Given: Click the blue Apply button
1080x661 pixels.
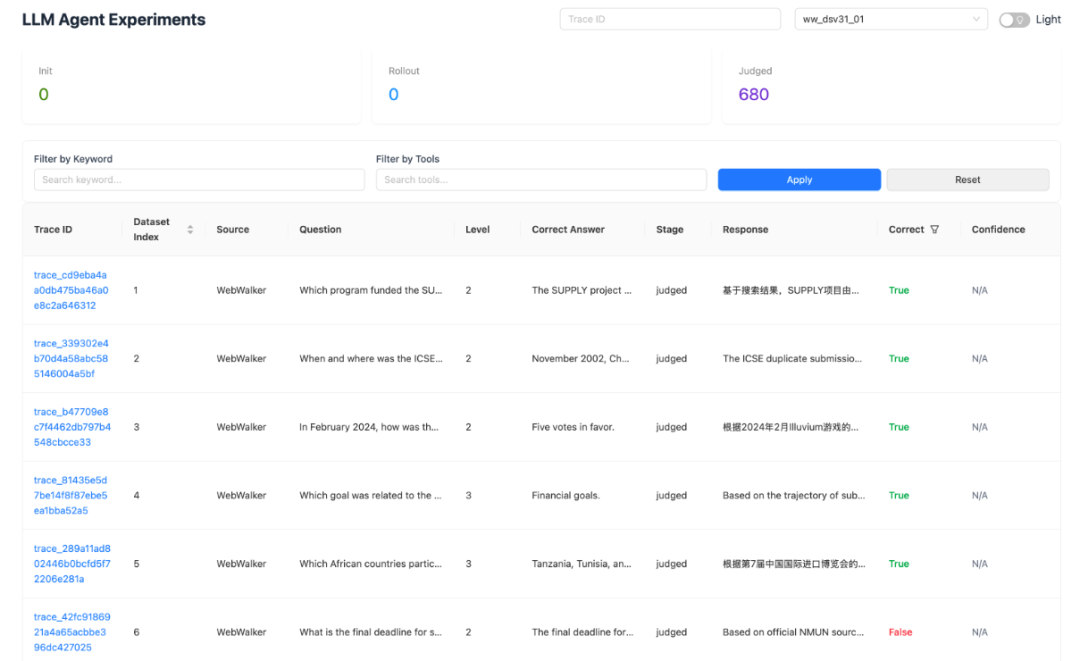Looking at the screenshot, I should 799,180.
